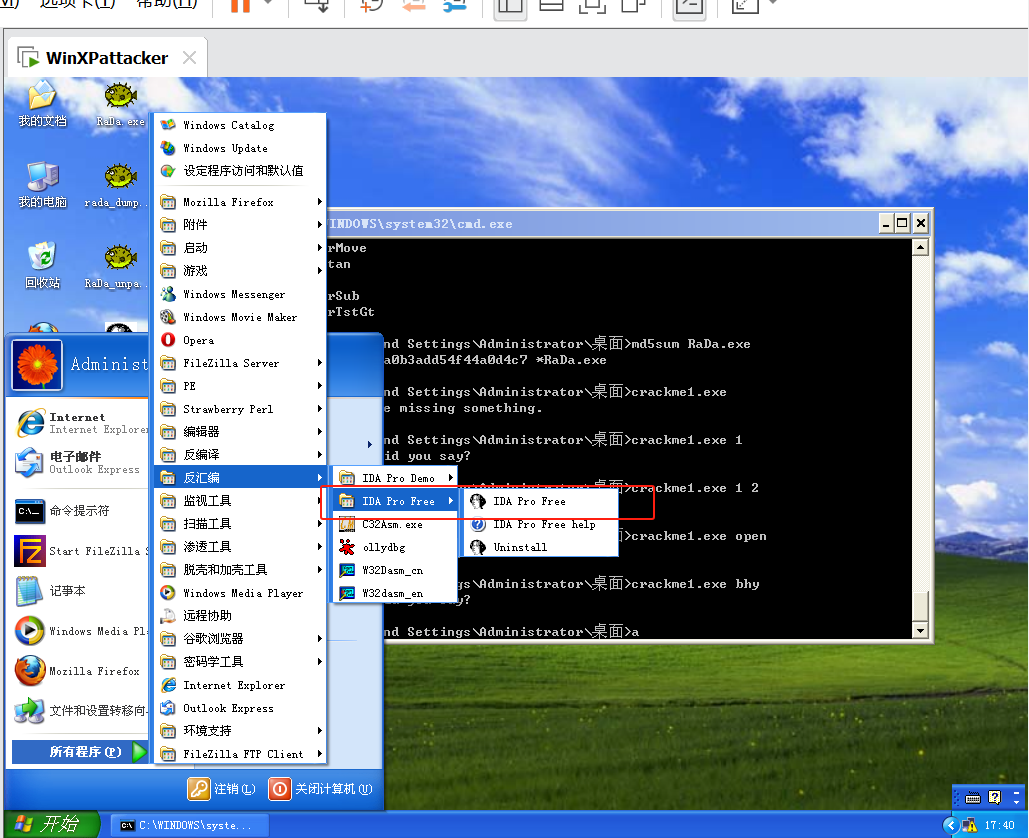The image size is (1029, 838).
Task: Click the 开始 Start button
Action: [52, 824]
